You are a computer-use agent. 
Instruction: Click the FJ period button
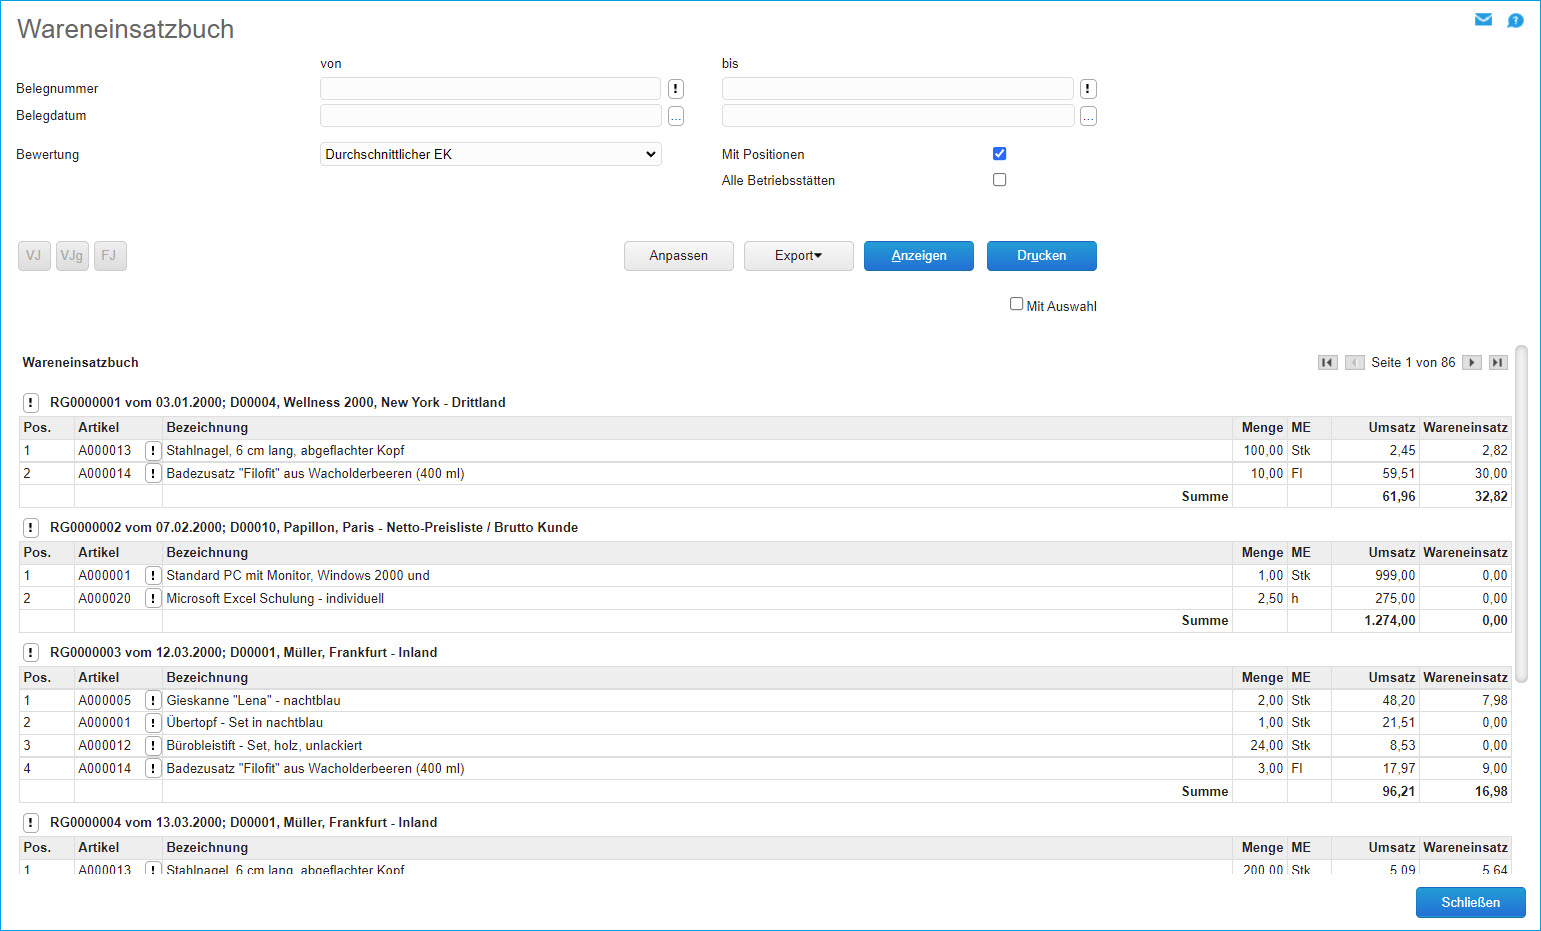[110, 256]
